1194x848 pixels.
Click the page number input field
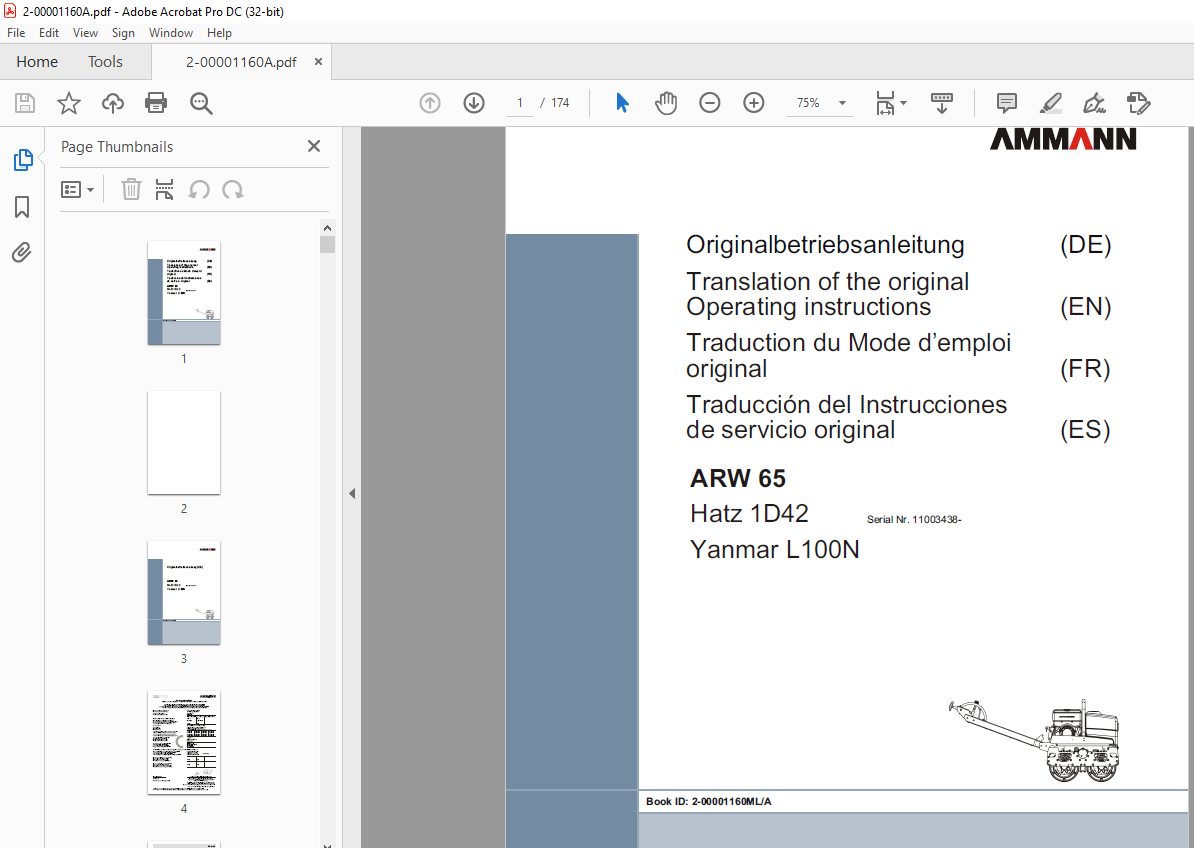520,103
